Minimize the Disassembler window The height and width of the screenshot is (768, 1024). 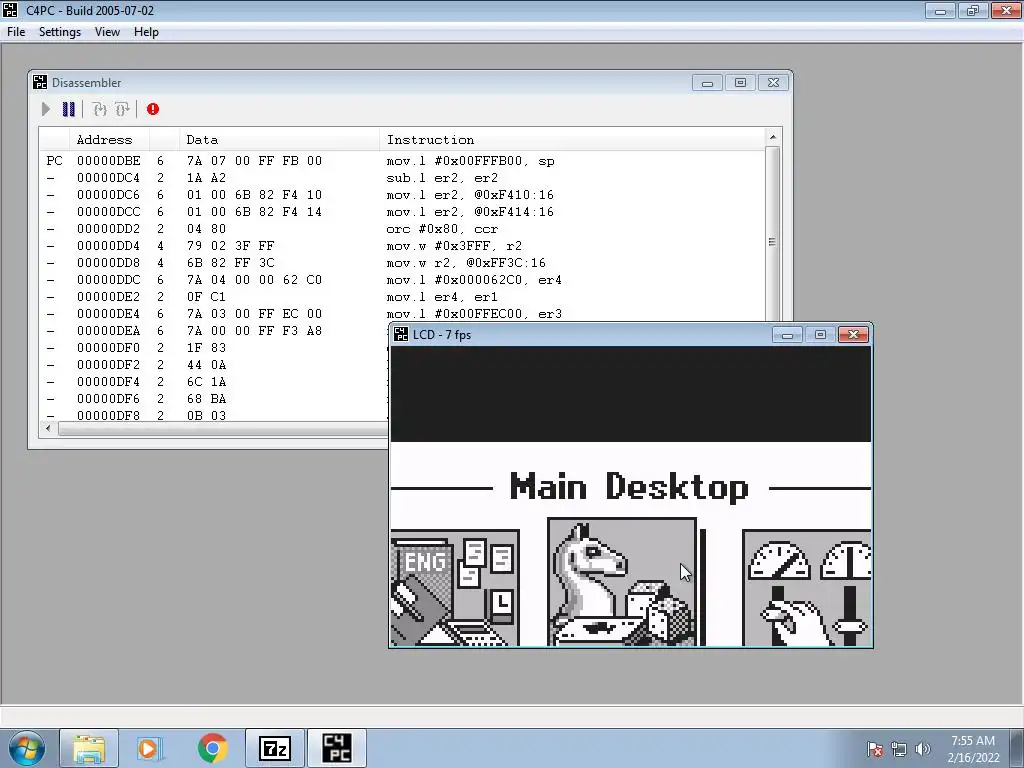point(707,83)
